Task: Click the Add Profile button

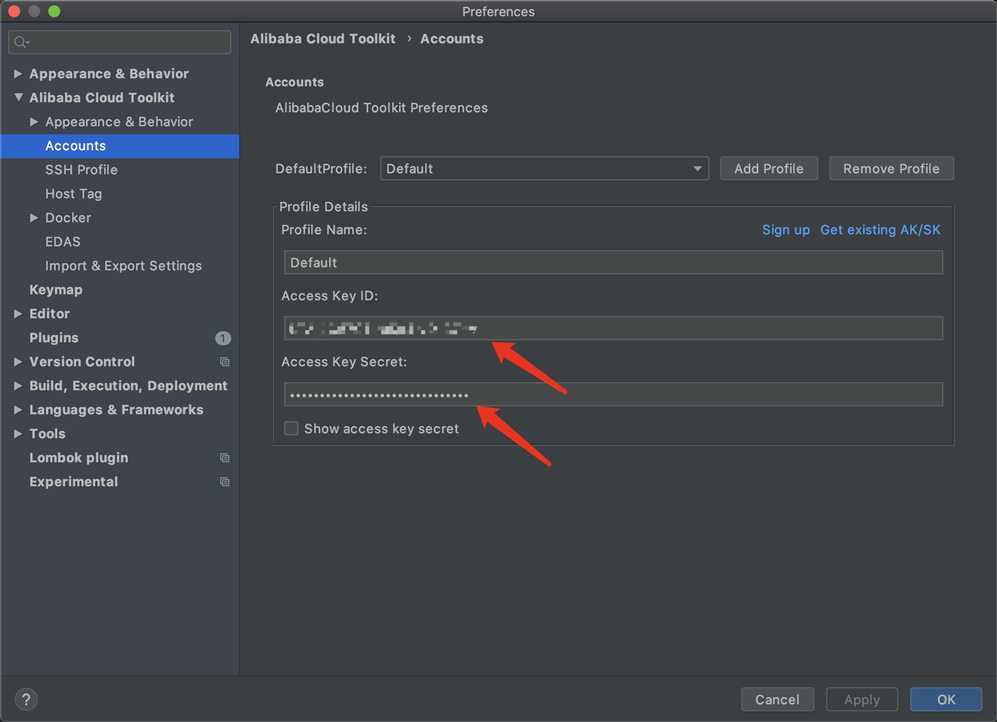Action: pyautogui.click(x=769, y=168)
